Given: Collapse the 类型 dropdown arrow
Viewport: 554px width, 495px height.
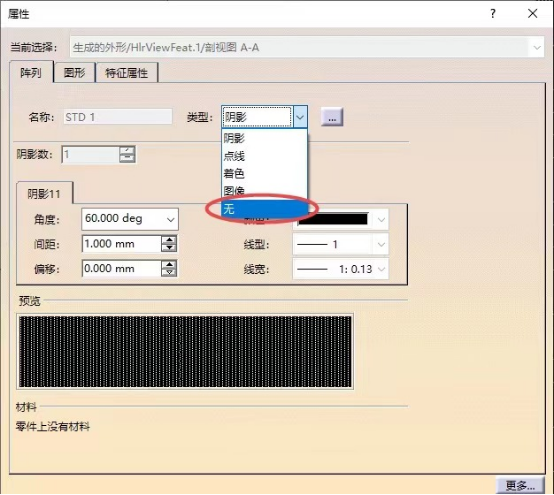Looking at the screenshot, I should pyautogui.click(x=300, y=117).
